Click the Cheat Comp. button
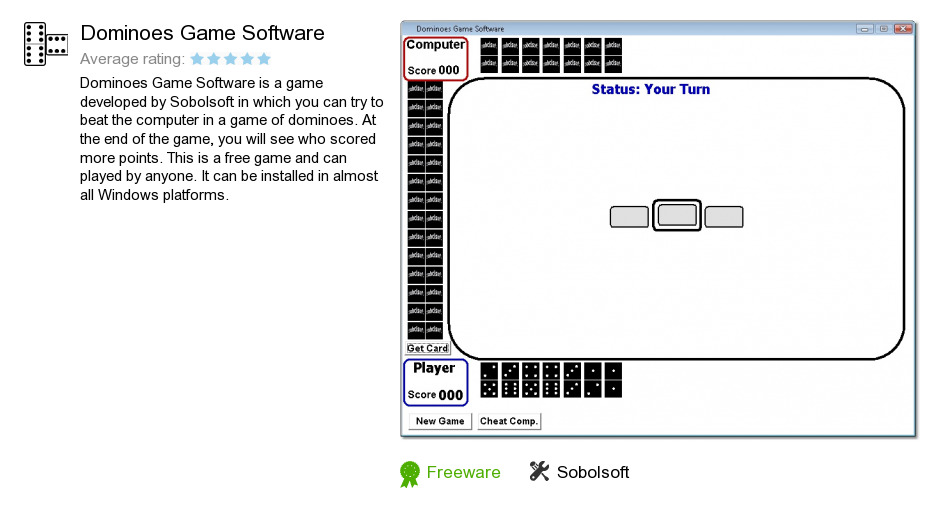This screenshot has width=940, height=518. (509, 421)
